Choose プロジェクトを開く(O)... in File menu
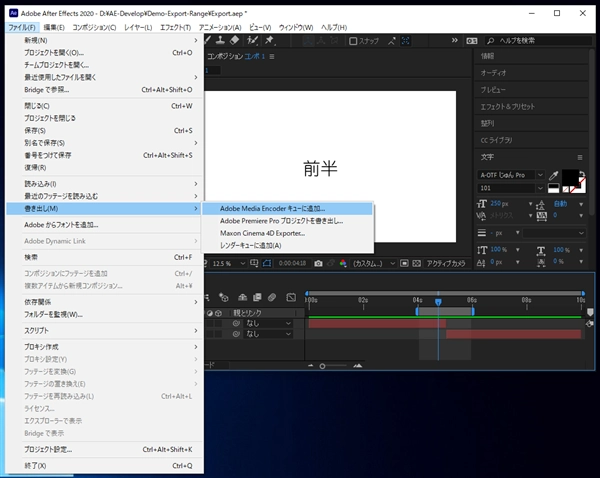This screenshot has height=478, width=600. [105, 53]
